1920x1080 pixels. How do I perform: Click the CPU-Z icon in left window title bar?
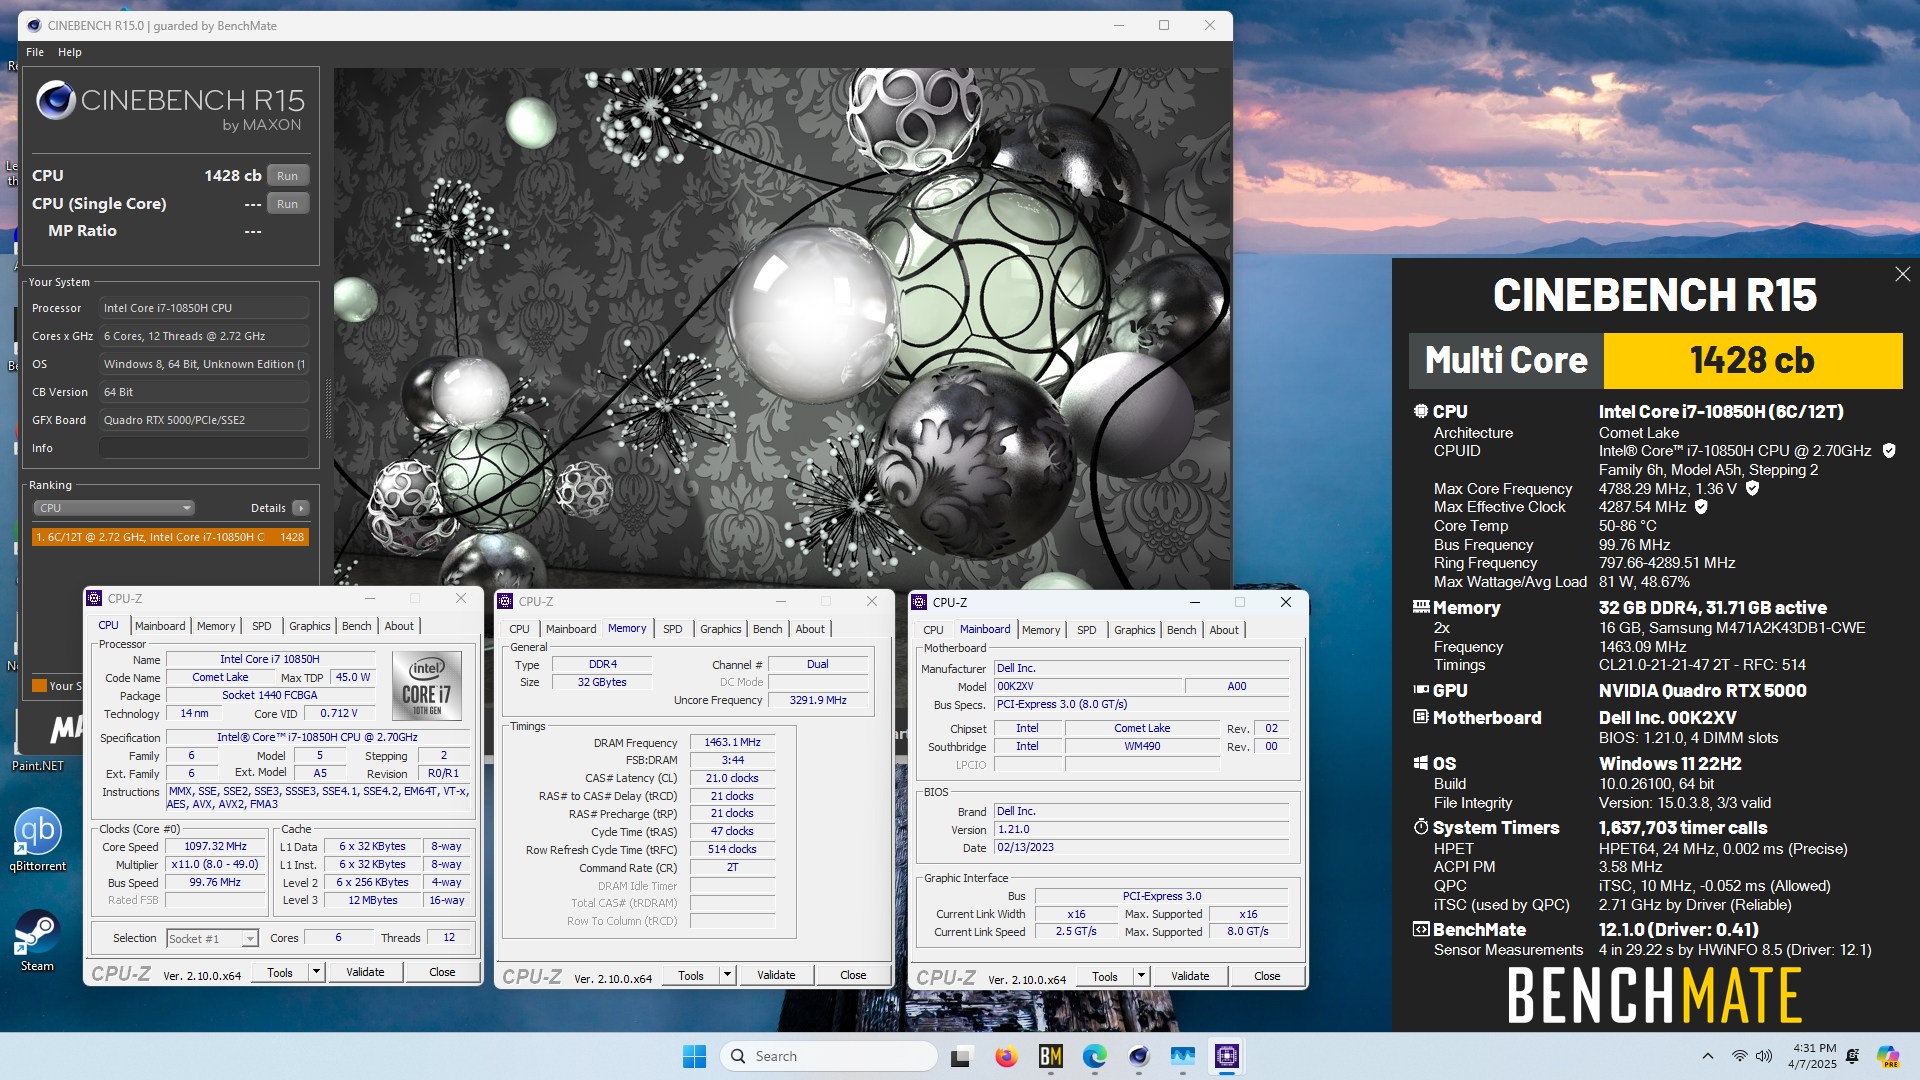[95, 598]
